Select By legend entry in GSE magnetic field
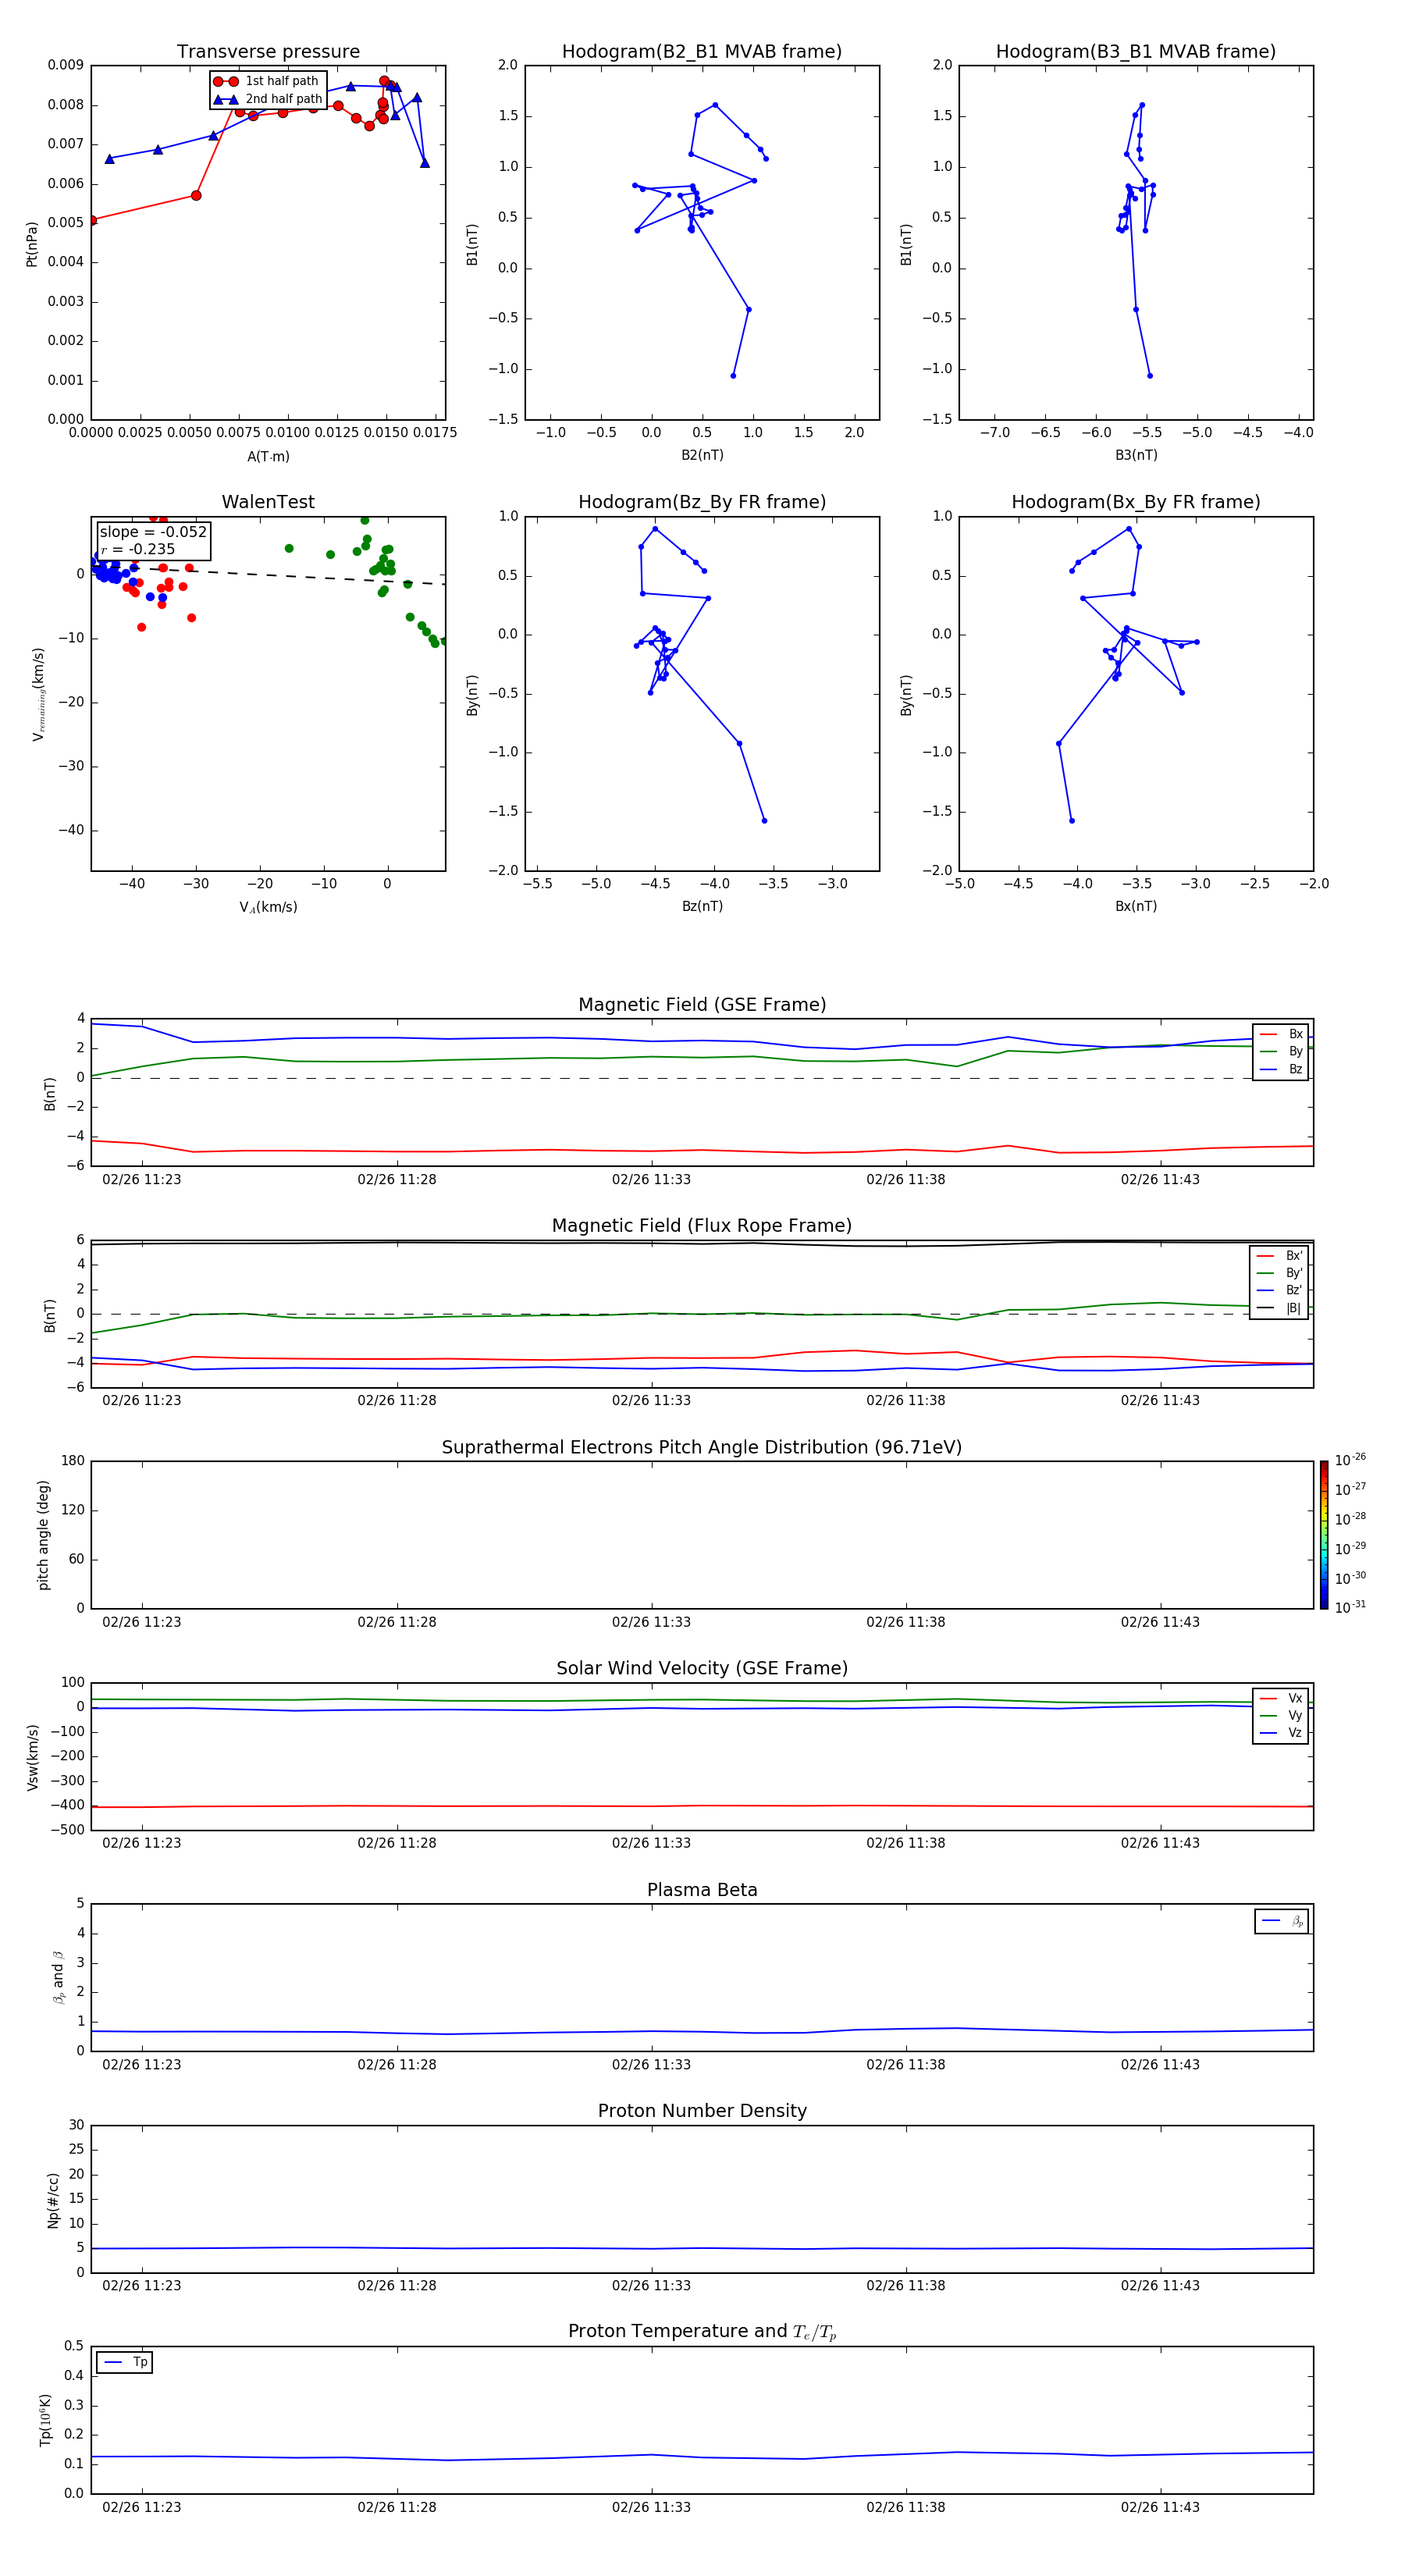 (x=1281, y=1052)
